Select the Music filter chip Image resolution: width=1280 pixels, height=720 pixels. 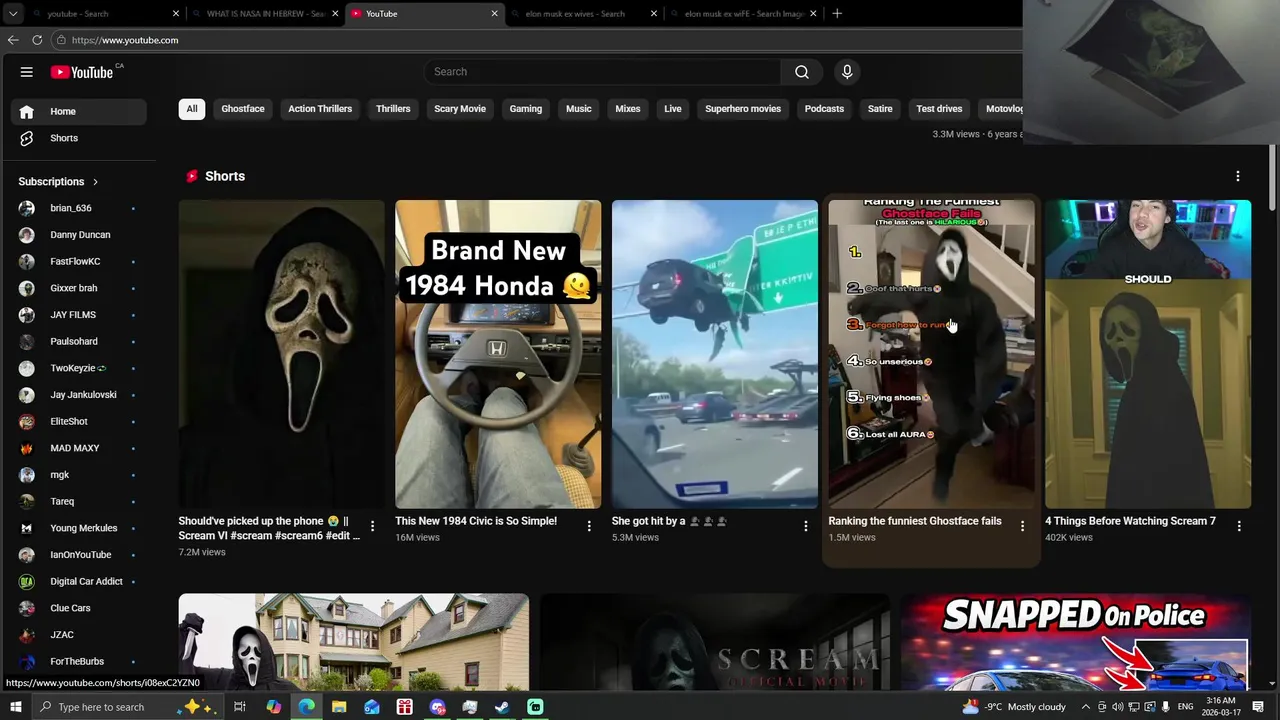(579, 109)
